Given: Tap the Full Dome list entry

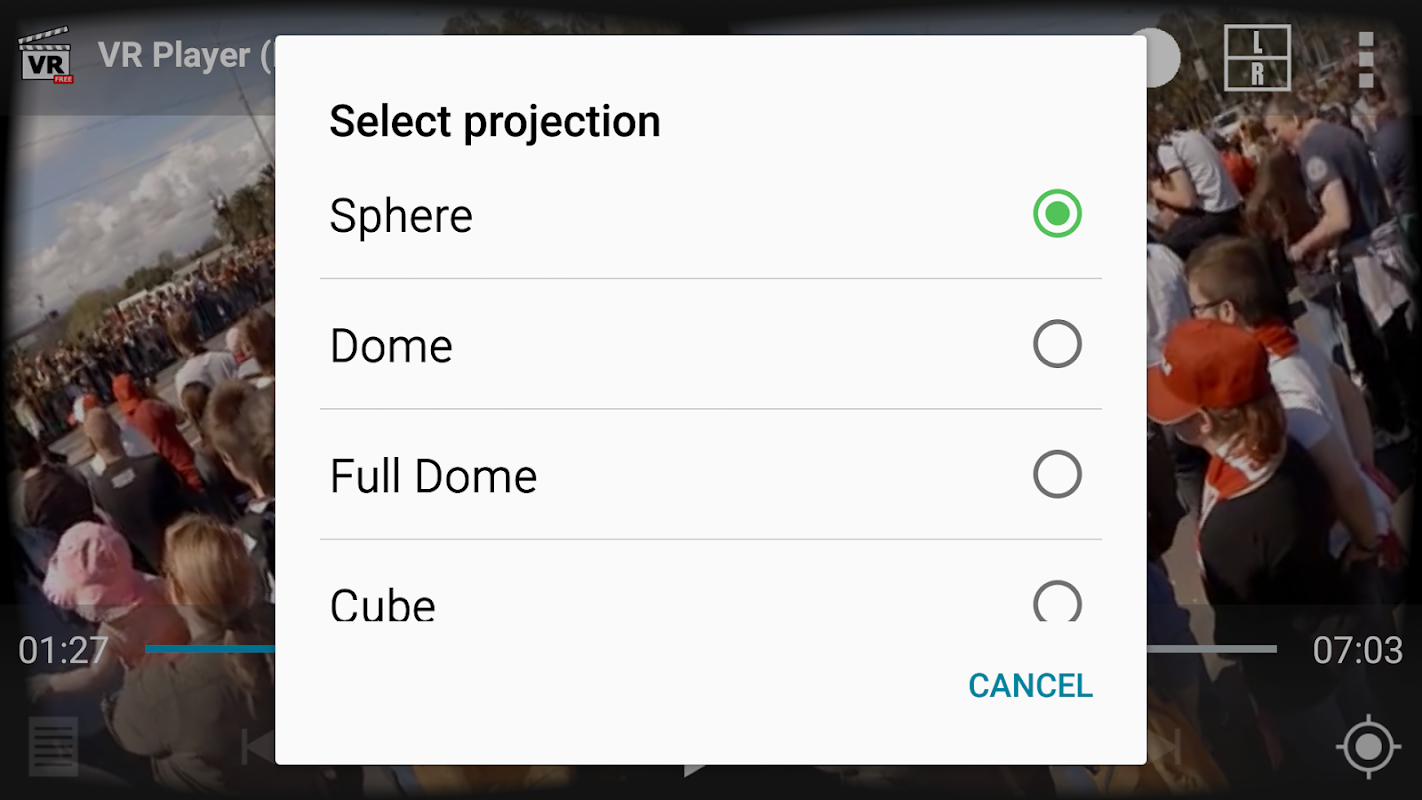Looking at the screenshot, I should coord(433,476).
